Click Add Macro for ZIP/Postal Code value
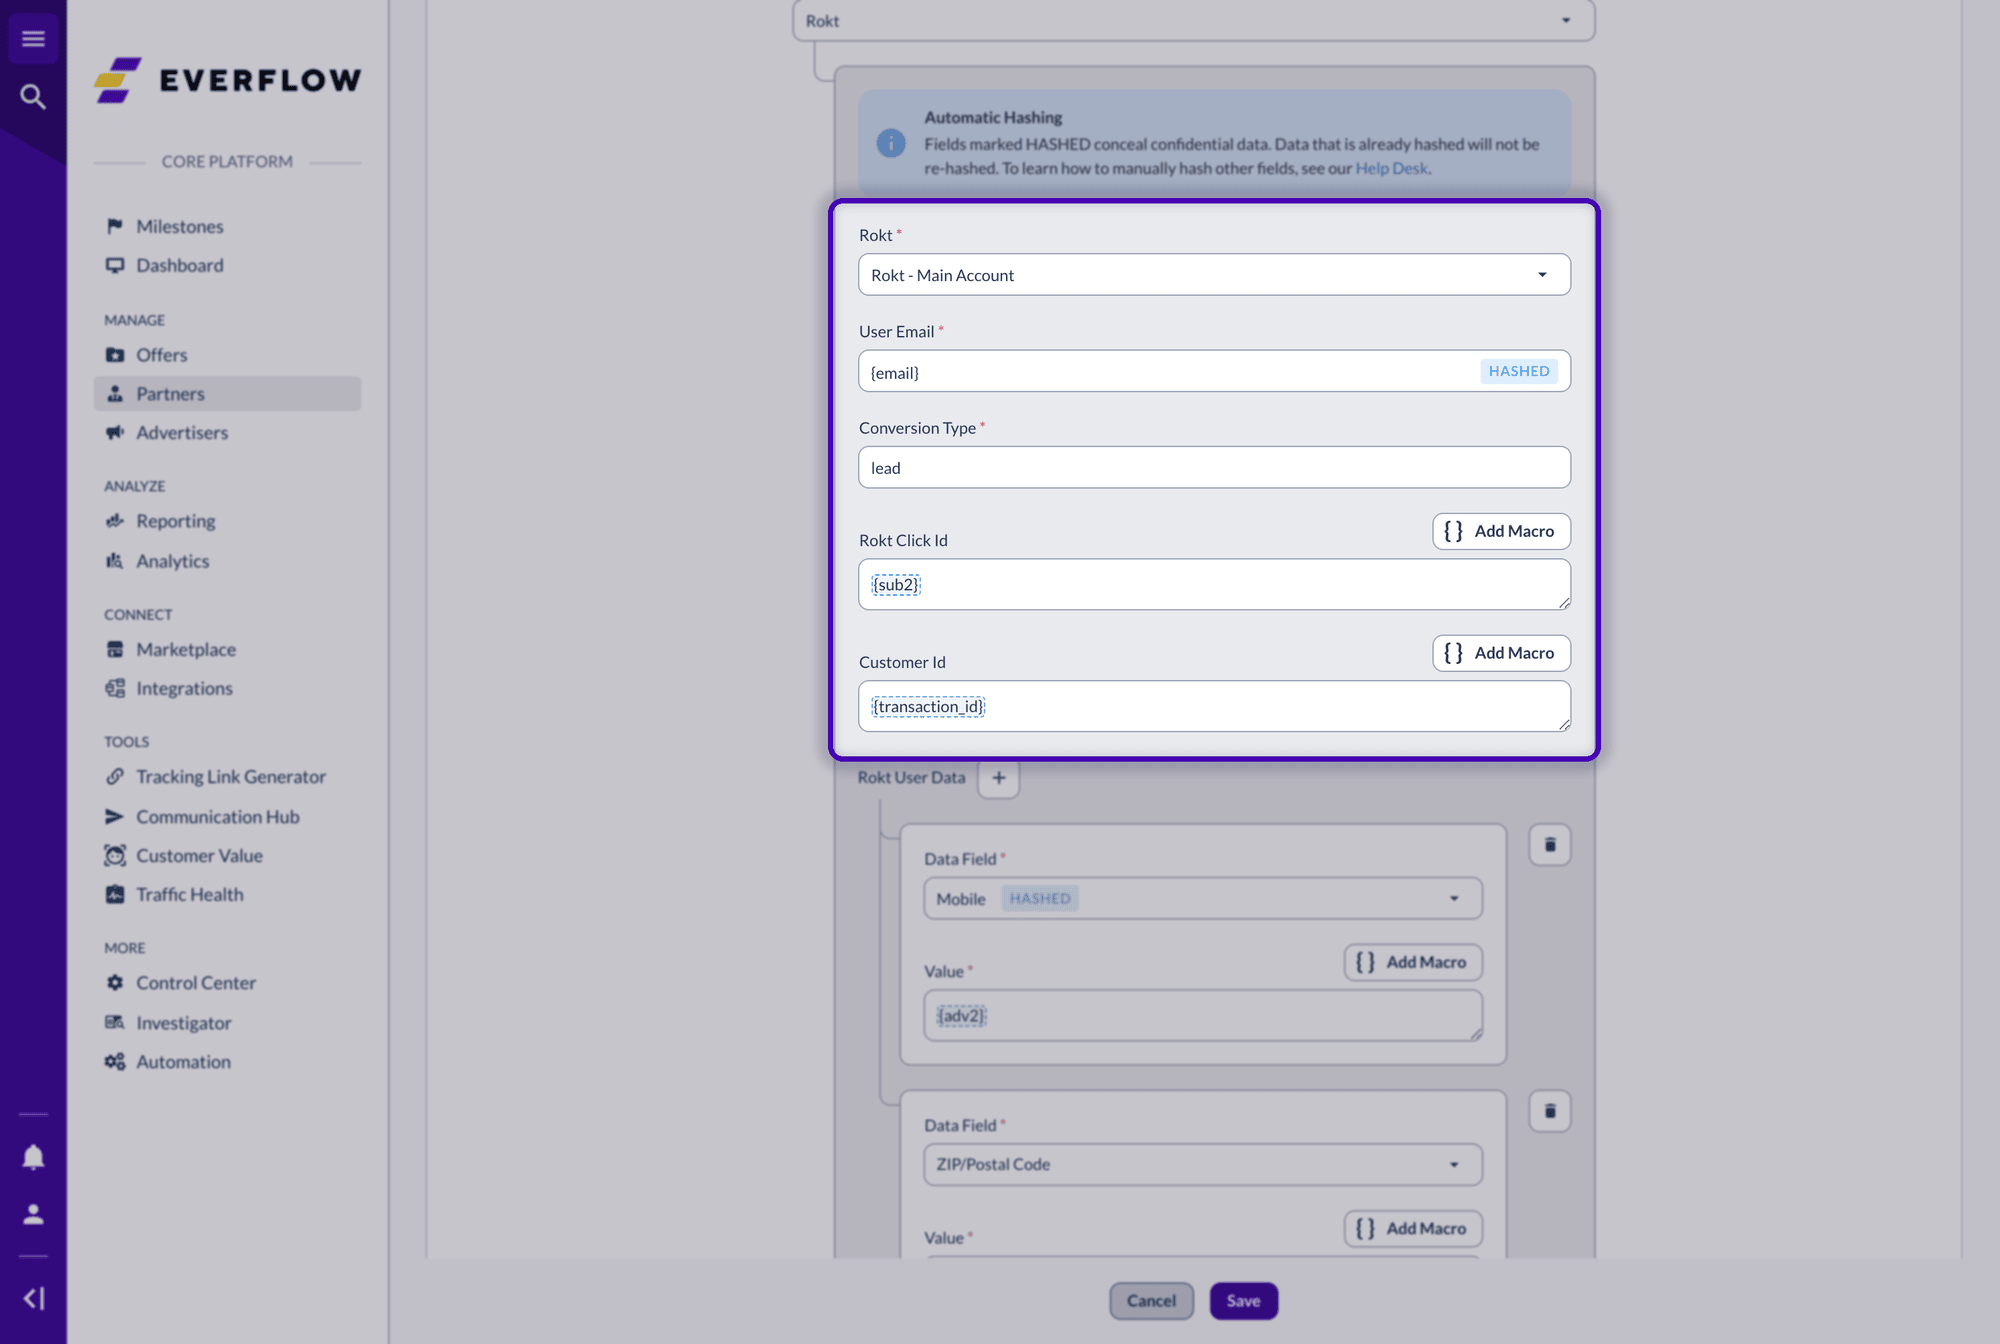Viewport: 2000px width, 1344px height. coord(1413,1228)
